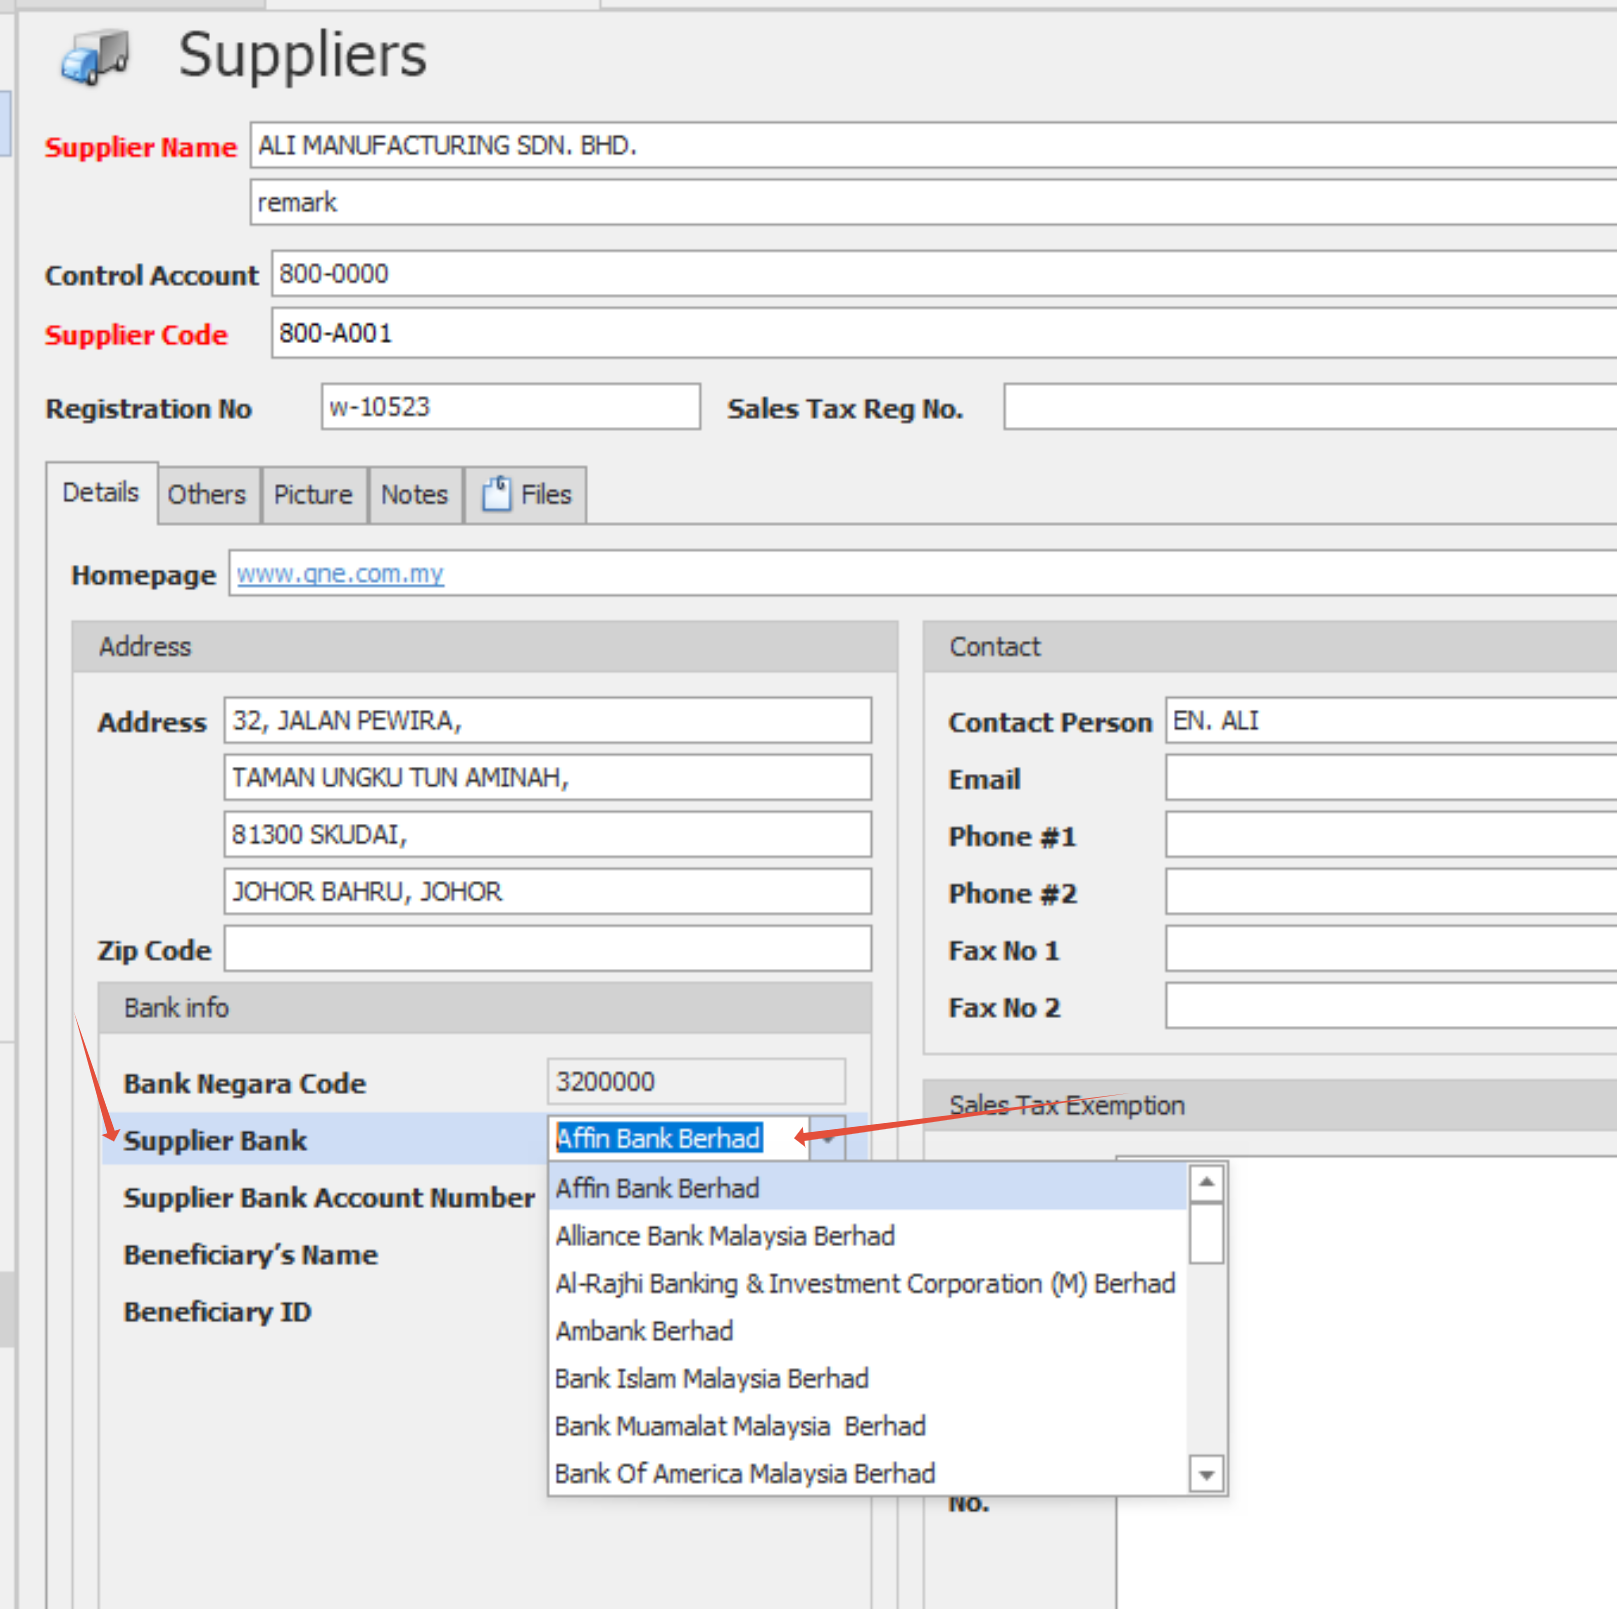The image size is (1617, 1609).
Task: Click address line TAMAN UNGKU TUN AMINAH
Action: (x=548, y=777)
